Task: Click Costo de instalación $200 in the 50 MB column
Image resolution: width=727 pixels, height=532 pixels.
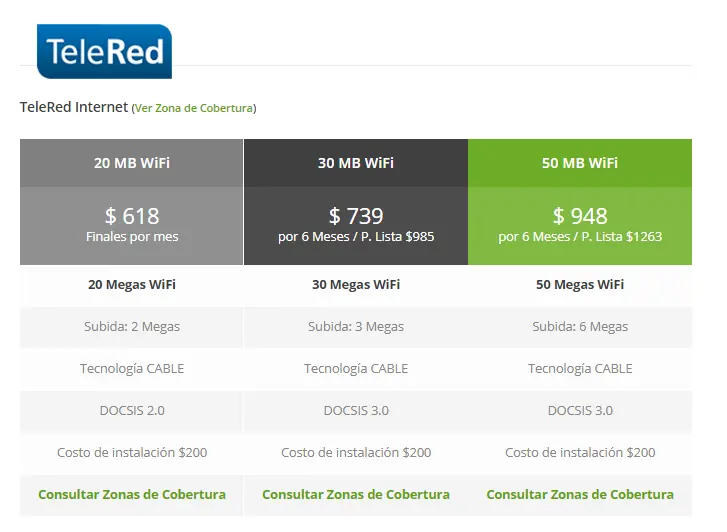Action: click(580, 452)
